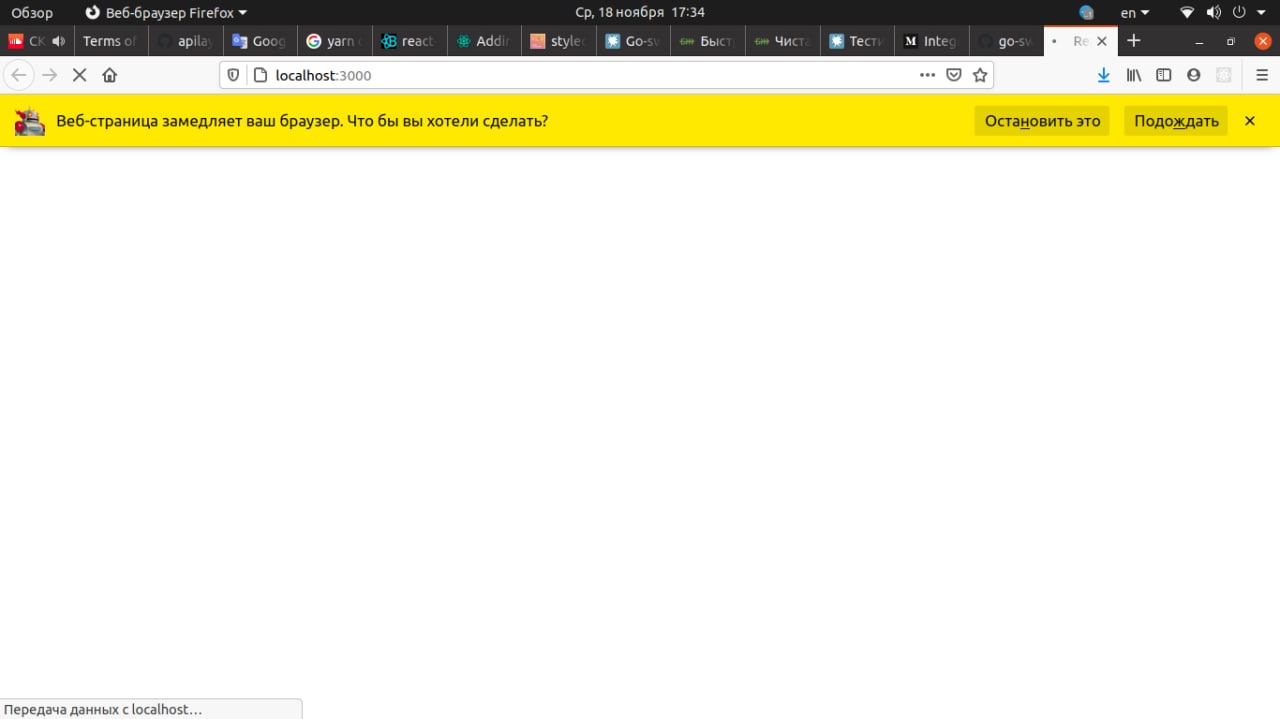Switch to the Adding React docs tab

[484, 41]
